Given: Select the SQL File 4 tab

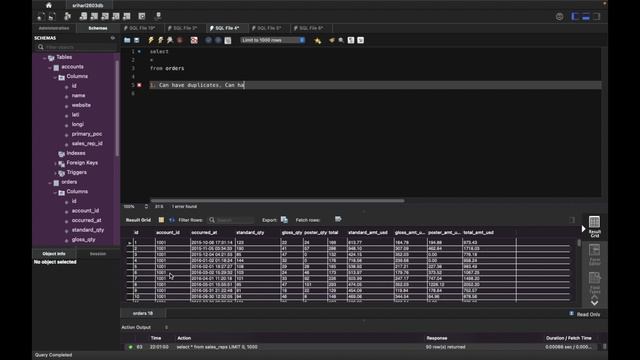Looking at the screenshot, I should coord(225,28).
